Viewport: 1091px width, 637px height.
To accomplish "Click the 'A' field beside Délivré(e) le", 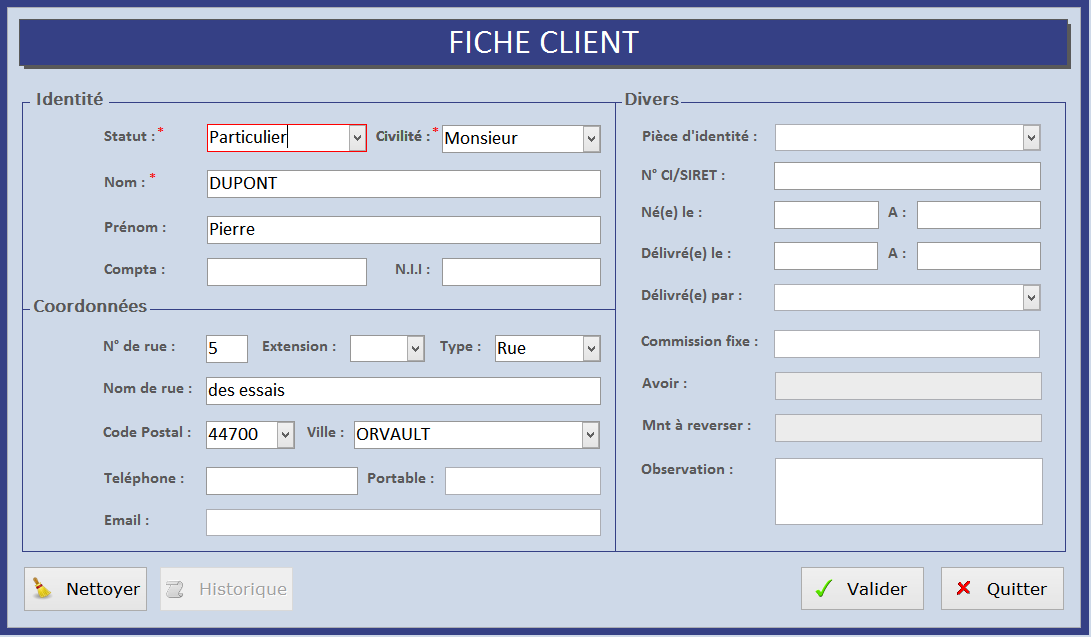I will click(x=979, y=256).
